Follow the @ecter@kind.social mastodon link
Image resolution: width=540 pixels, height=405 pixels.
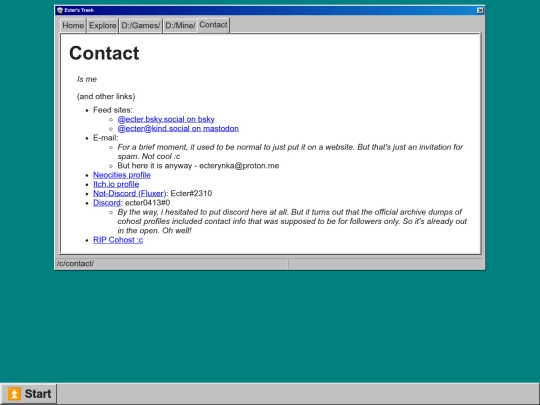point(178,128)
